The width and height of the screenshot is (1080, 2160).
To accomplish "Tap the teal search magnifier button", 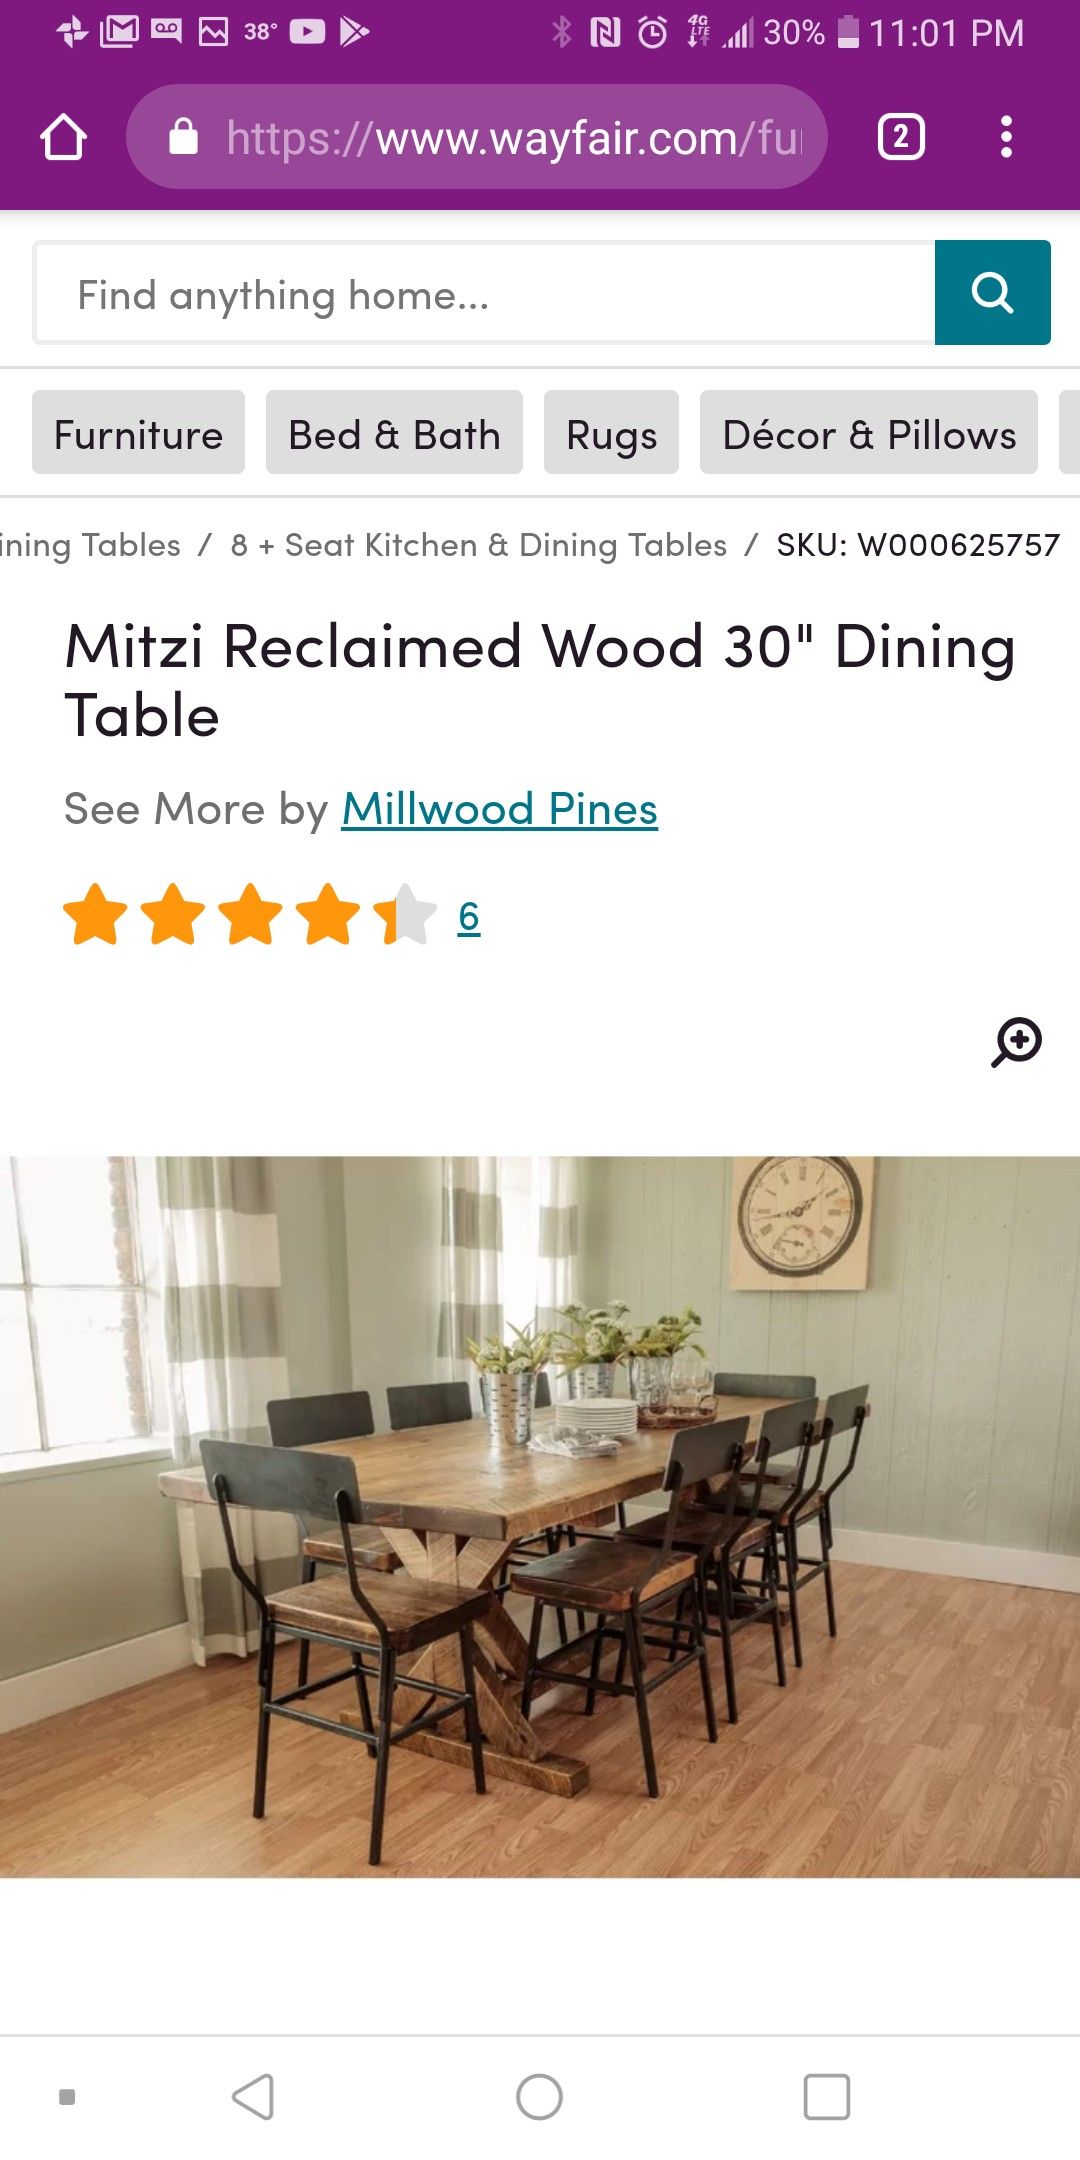I will pyautogui.click(x=992, y=293).
